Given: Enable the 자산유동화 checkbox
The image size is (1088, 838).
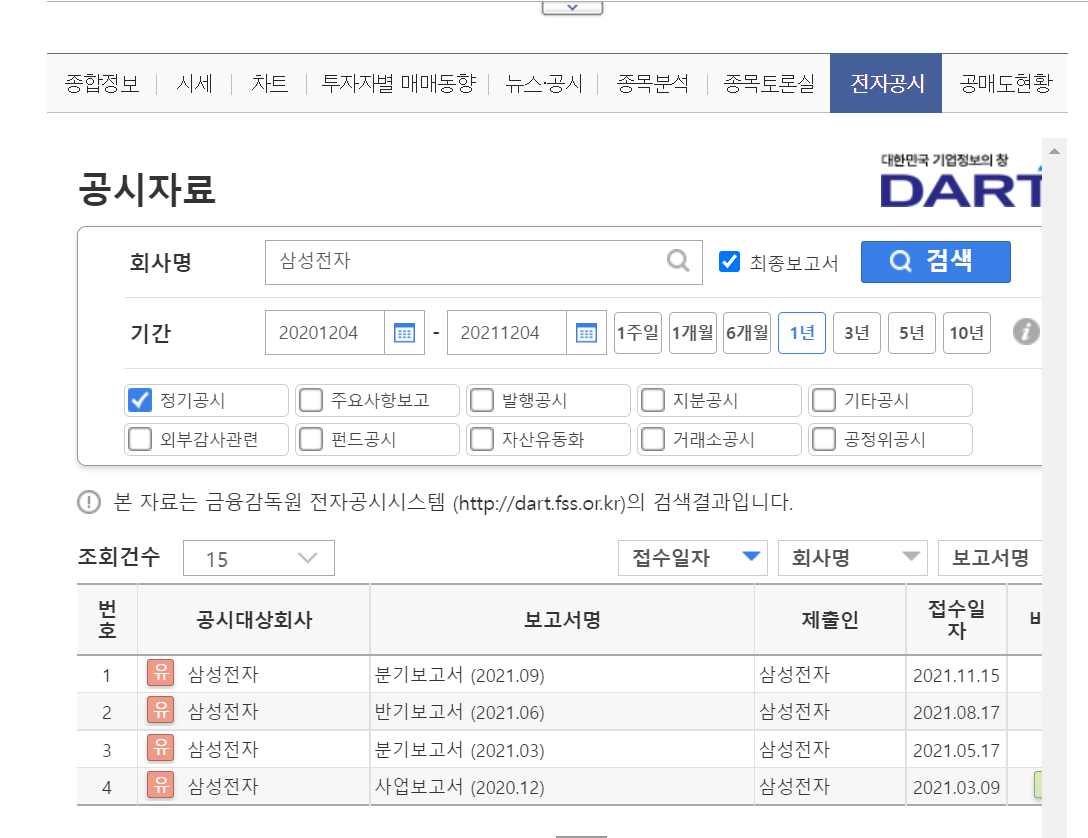Looking at the screenshot, I should pos(482,438).
